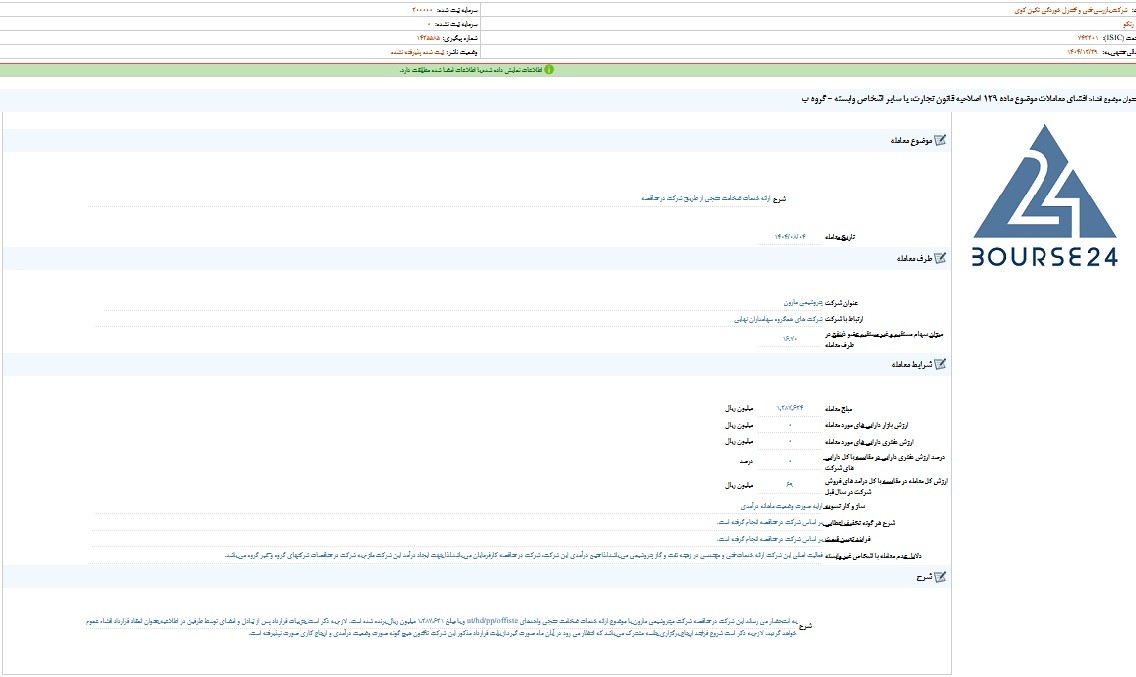
Task: Select the green notice bar message text
Action: 471,70
